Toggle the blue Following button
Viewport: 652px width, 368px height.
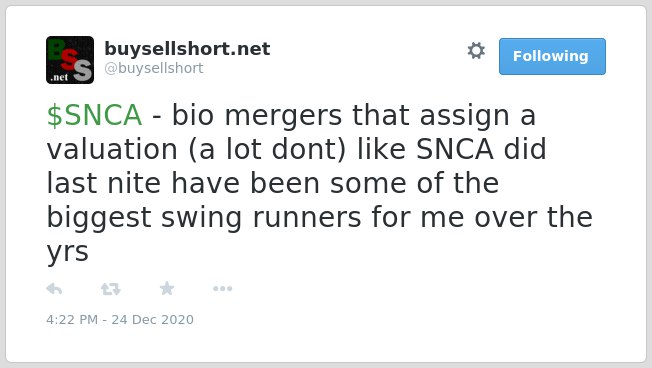coord(552,57)
